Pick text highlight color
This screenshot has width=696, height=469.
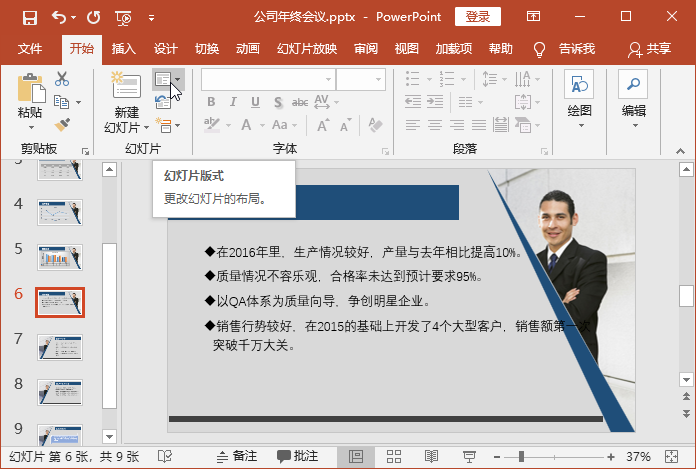(212, 125)
